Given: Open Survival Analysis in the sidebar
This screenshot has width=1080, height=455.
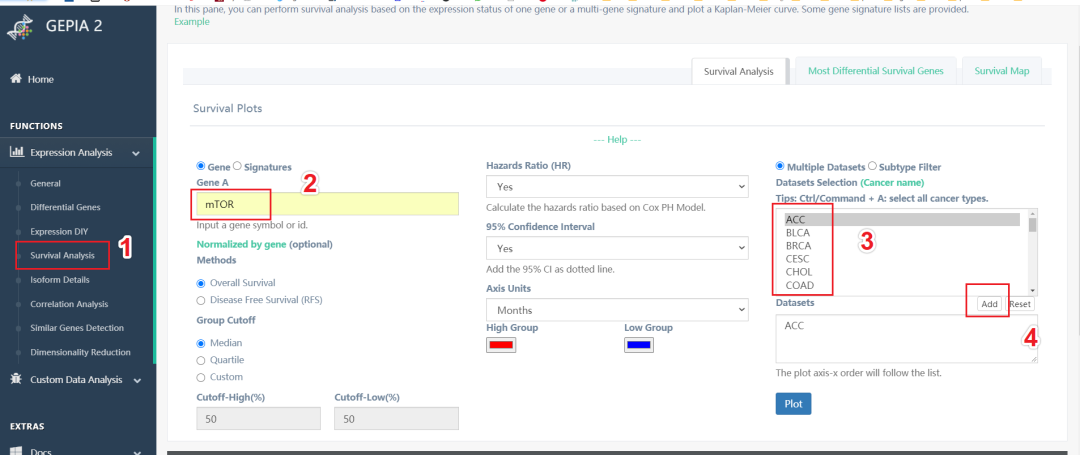Looking at the screenshot, I should [x=61, y=255].
